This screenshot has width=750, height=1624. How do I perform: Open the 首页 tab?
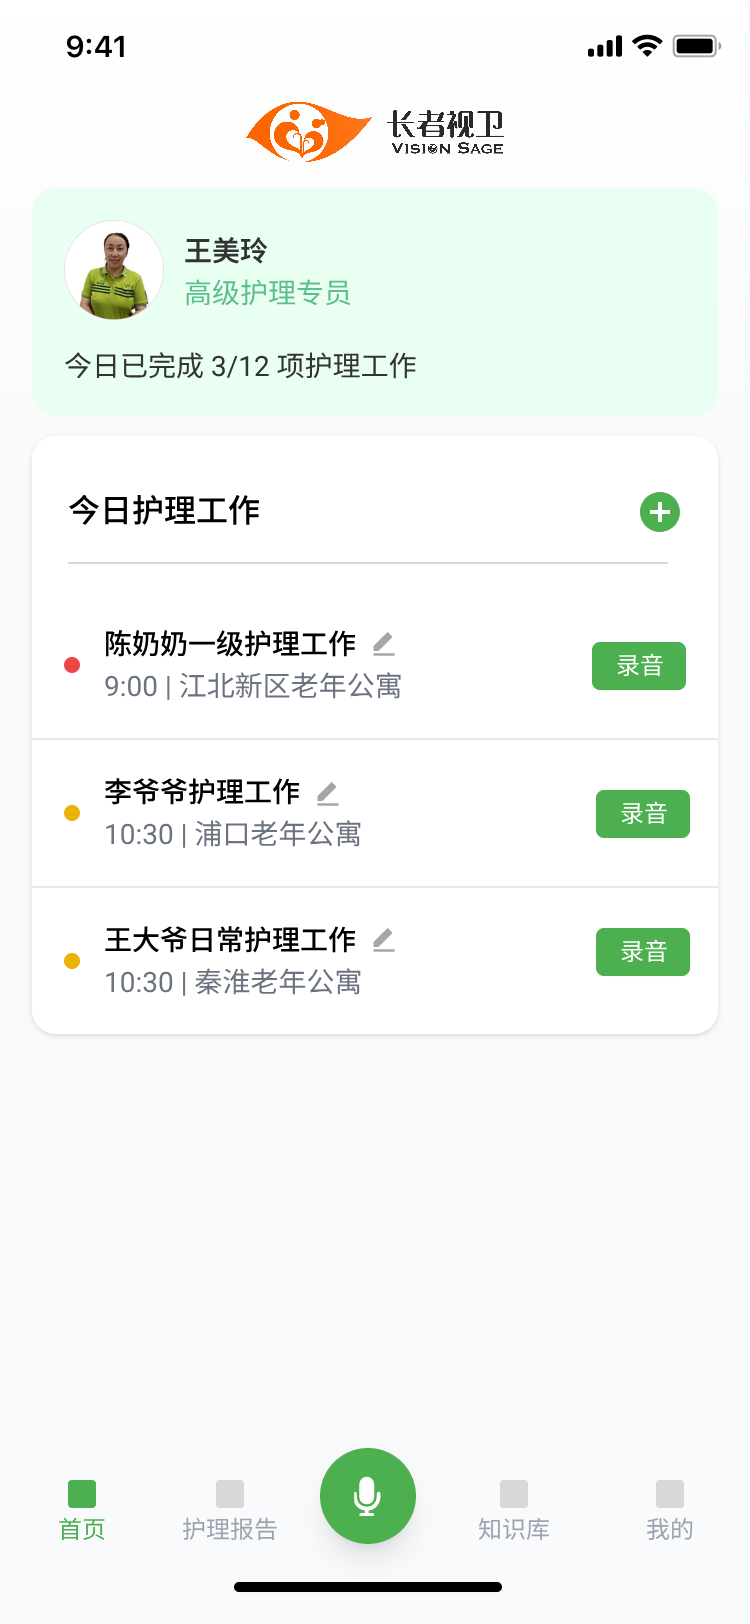(x=82, y=1509)
